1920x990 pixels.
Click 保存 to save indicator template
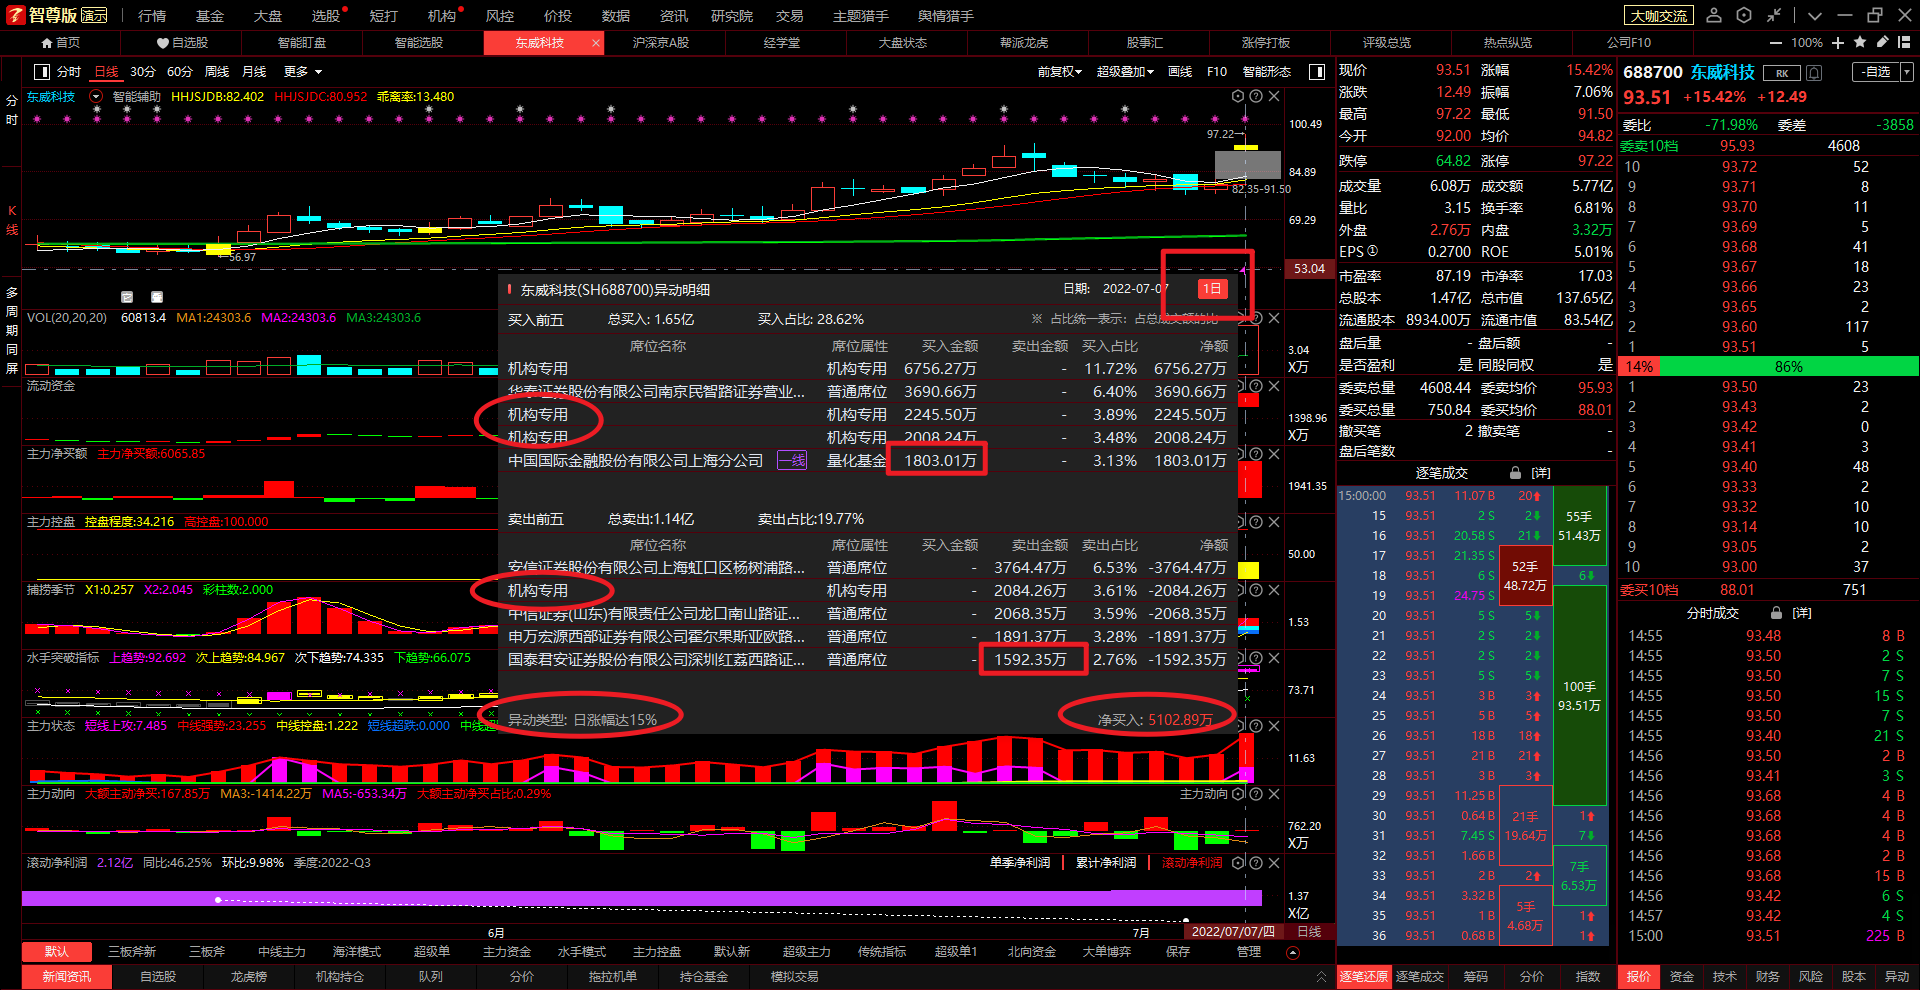(x=1178, y=952)
